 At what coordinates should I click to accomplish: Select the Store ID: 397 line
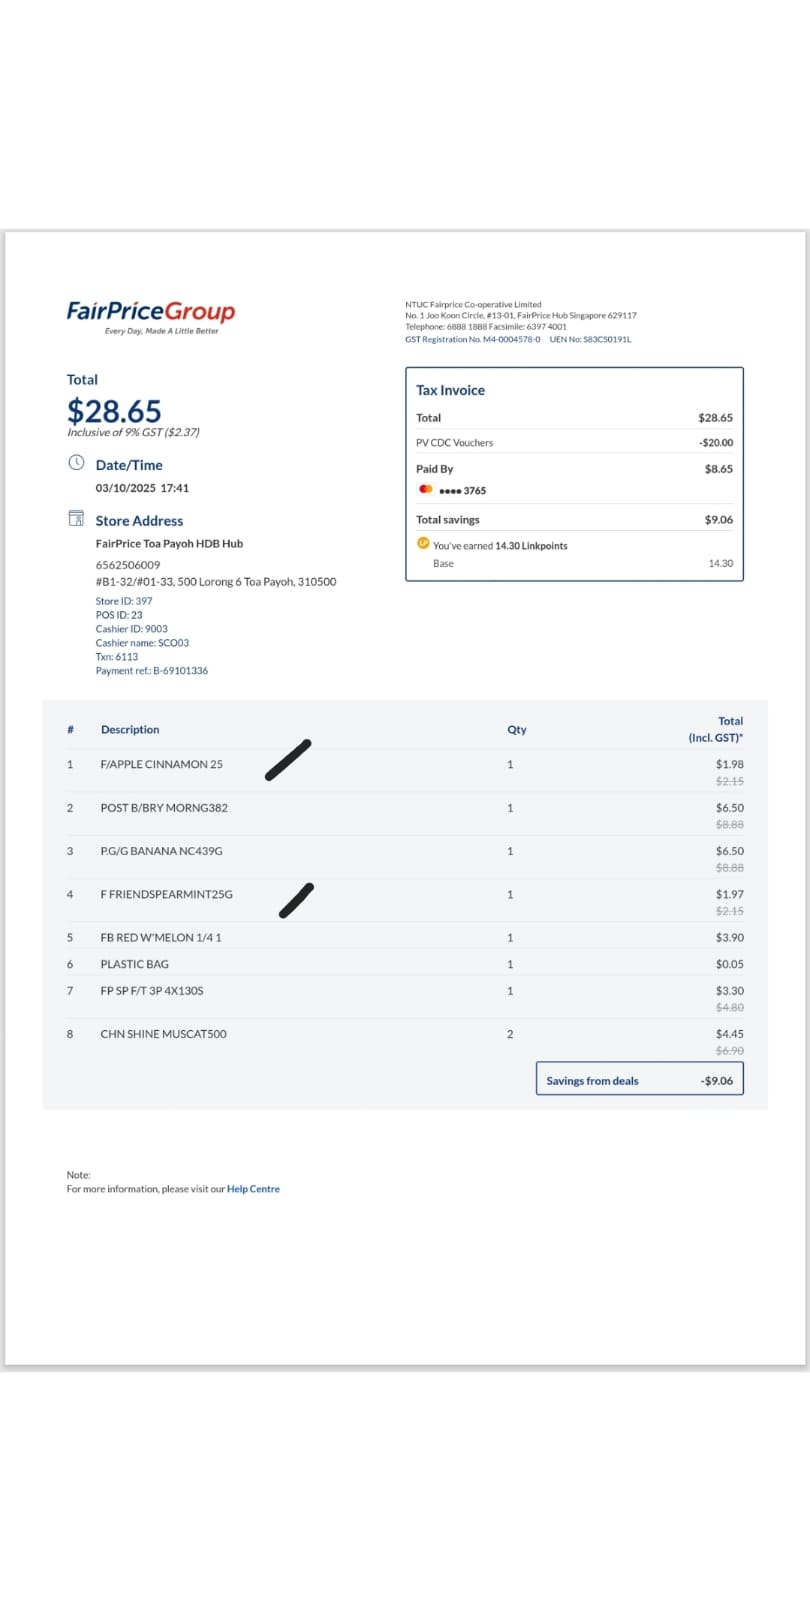124,601
